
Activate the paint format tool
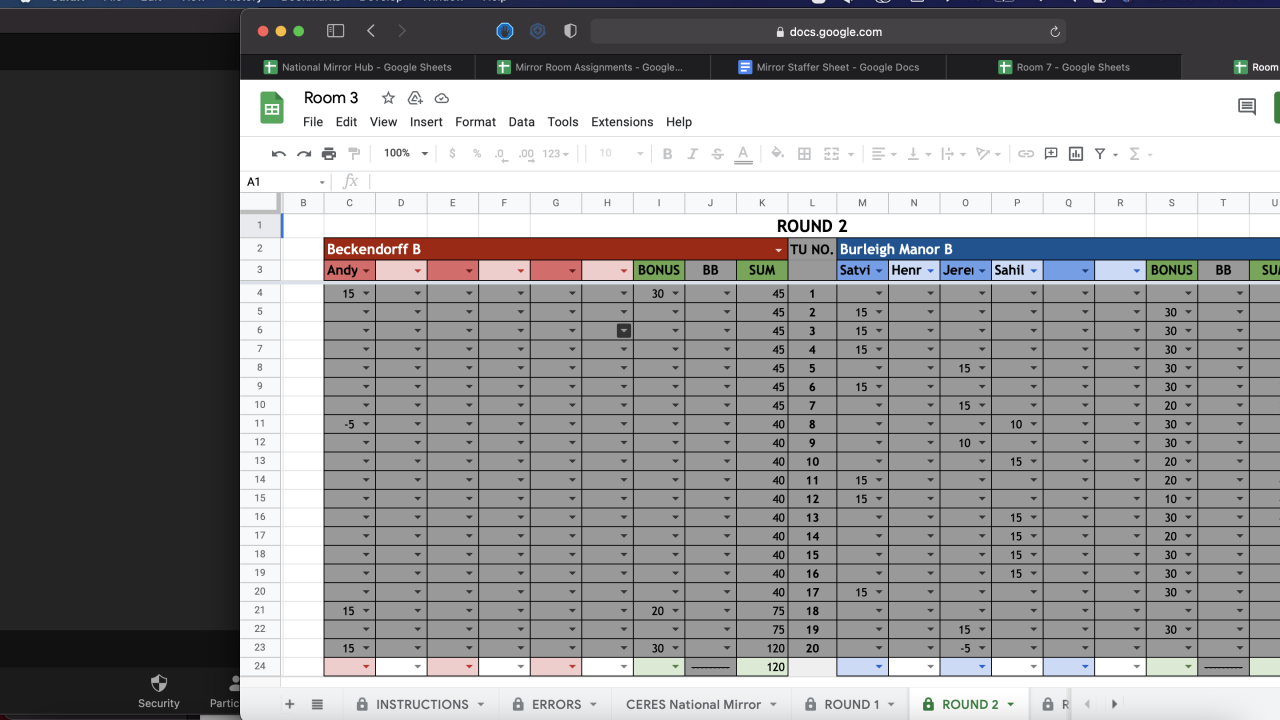354,154
